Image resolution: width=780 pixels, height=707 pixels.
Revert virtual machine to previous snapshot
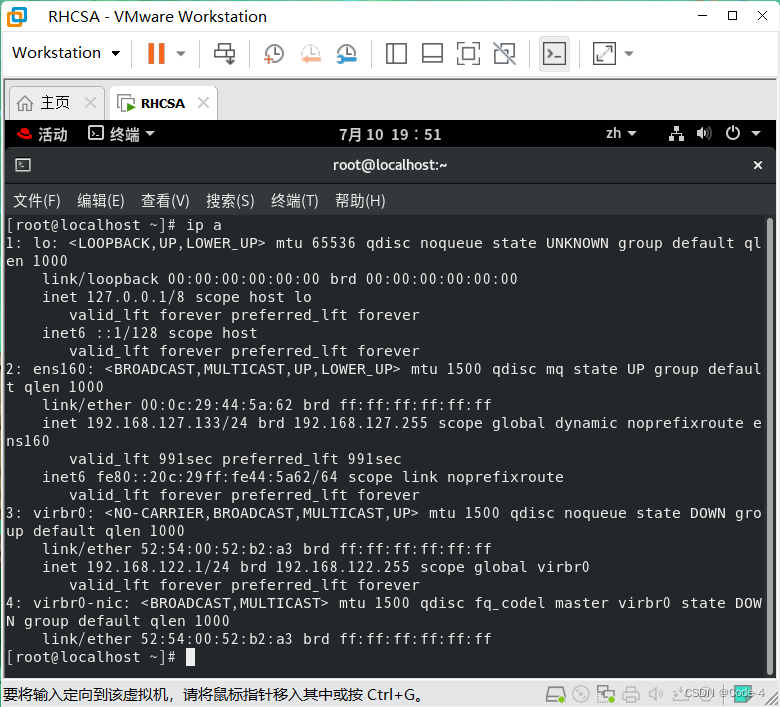coord(310,53)
